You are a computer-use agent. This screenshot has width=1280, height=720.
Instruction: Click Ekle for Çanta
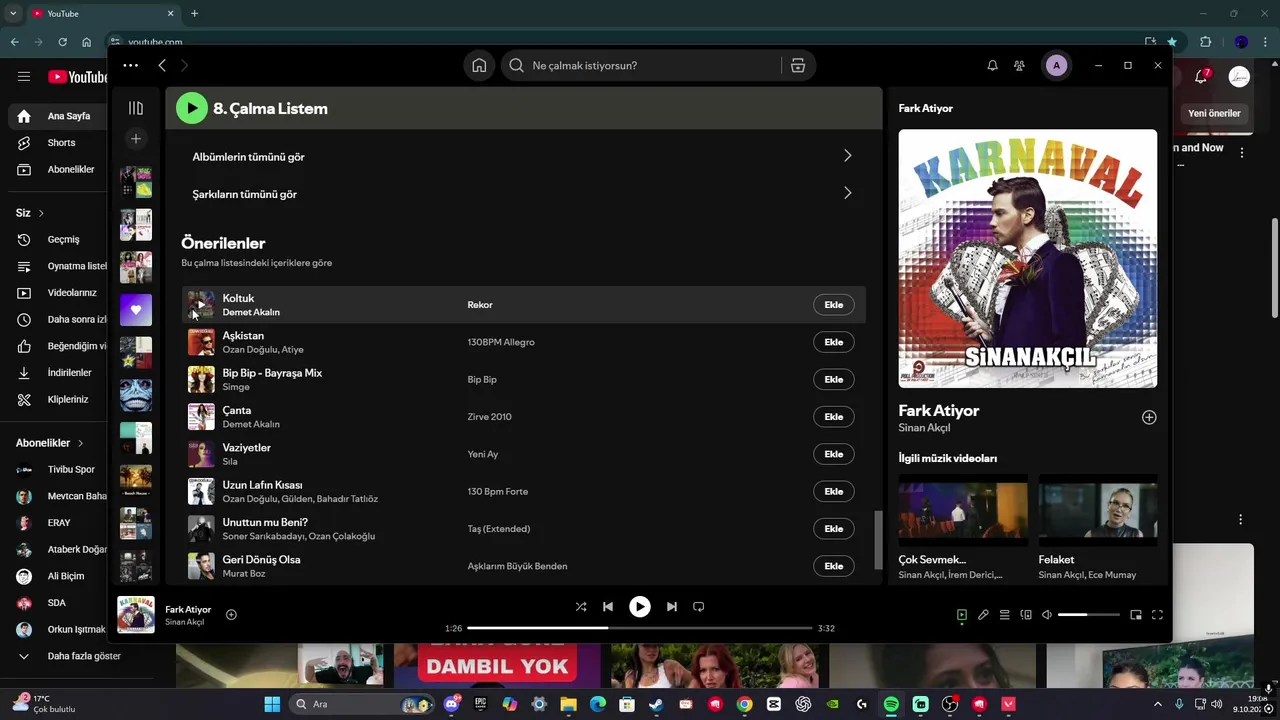[834, 417]
